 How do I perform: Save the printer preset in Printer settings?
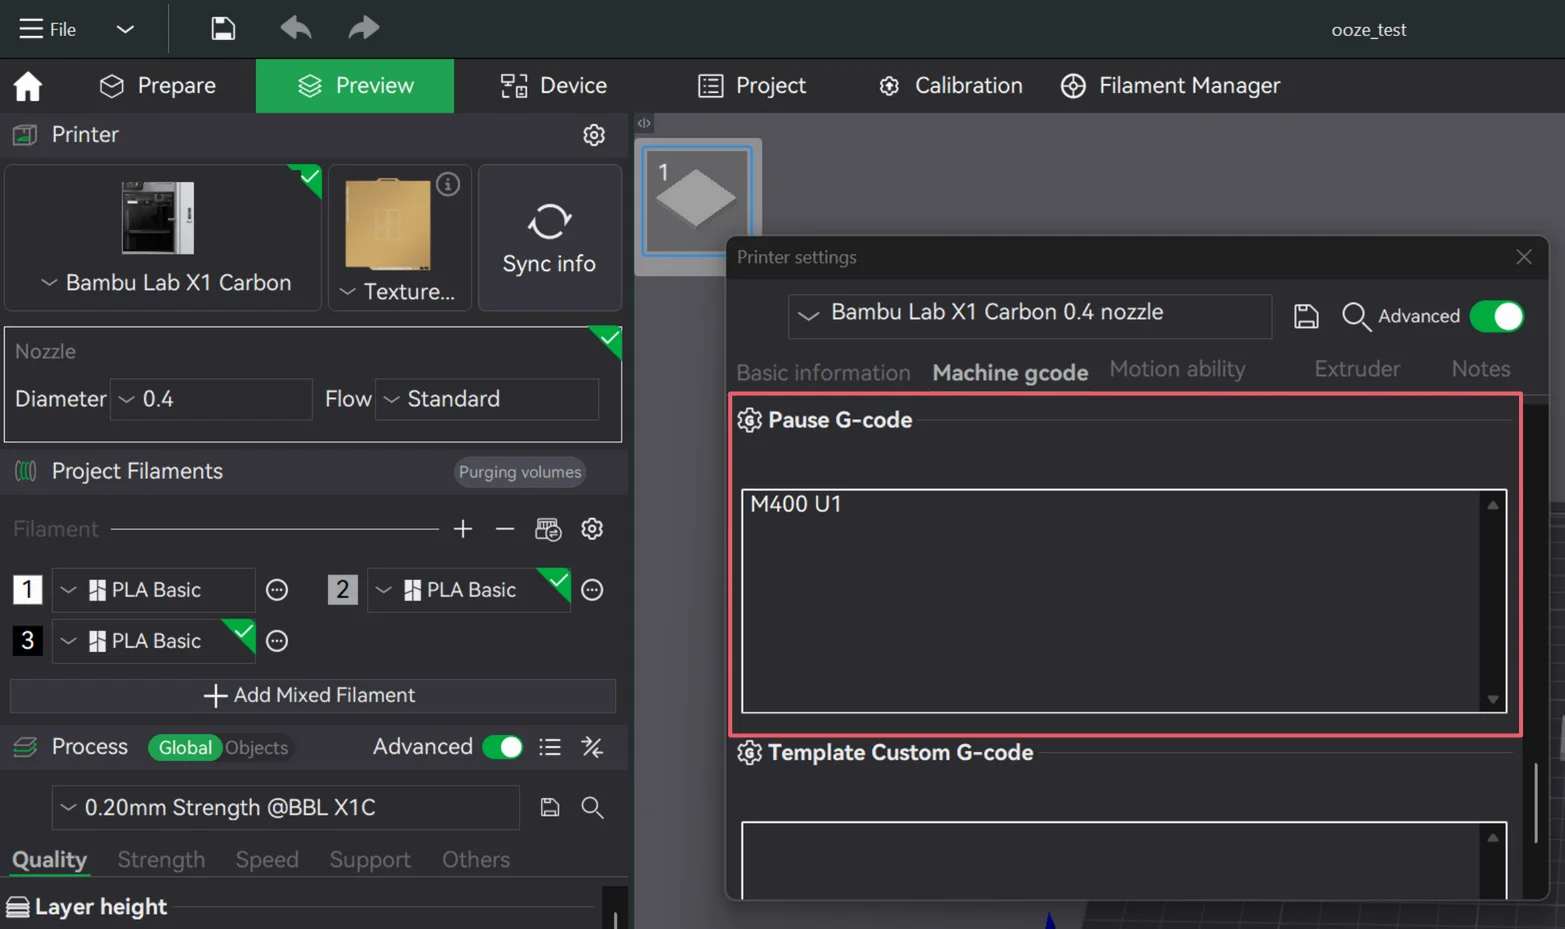pyautogui.click(x=1306, y=316)
